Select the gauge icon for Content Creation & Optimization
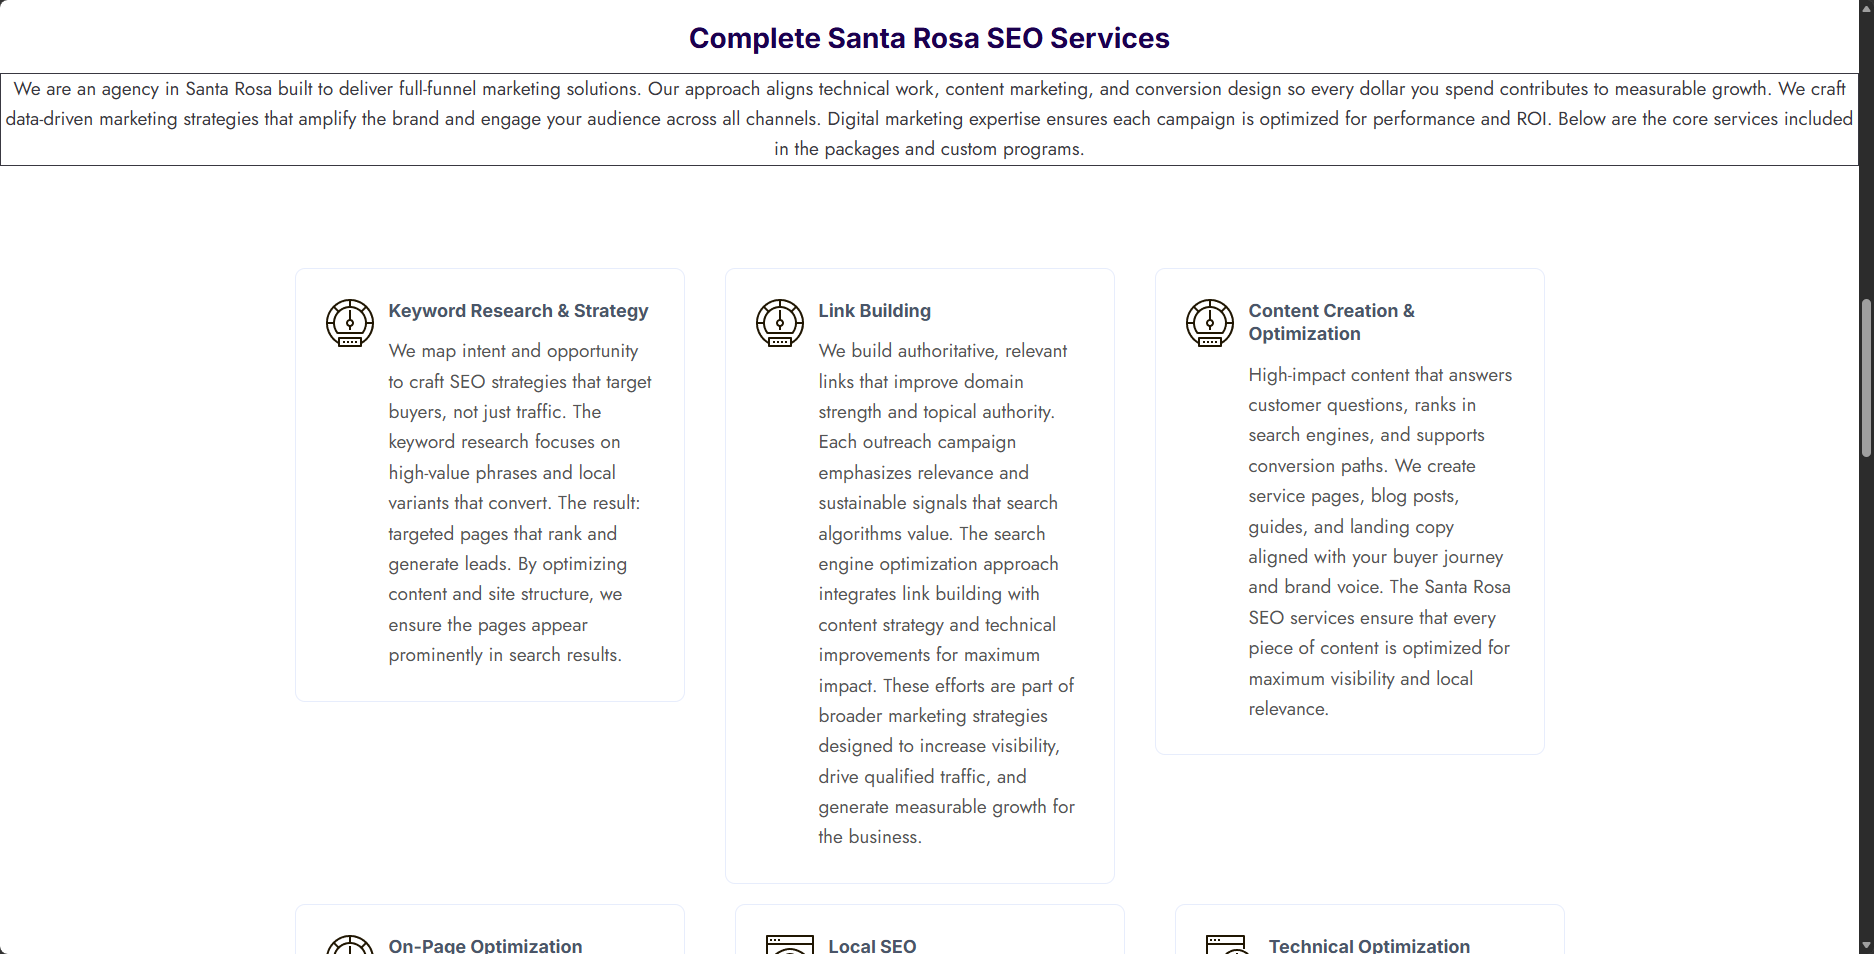The image size is (1874, 954). click(x=1209, y=323)
